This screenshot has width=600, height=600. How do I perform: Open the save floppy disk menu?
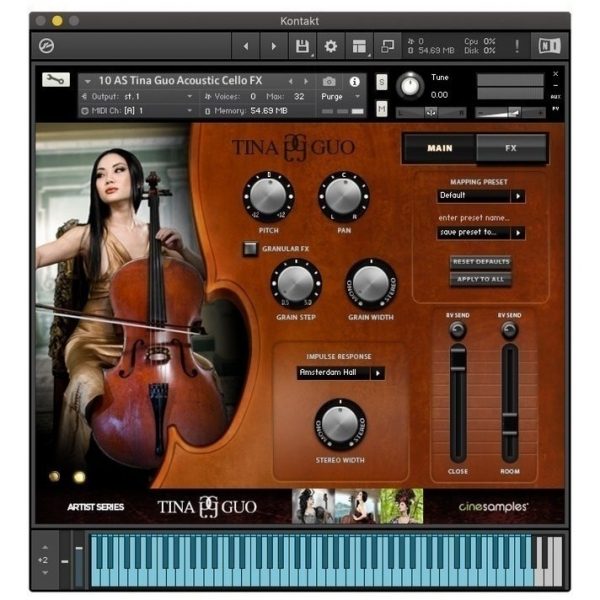point(302,46)
